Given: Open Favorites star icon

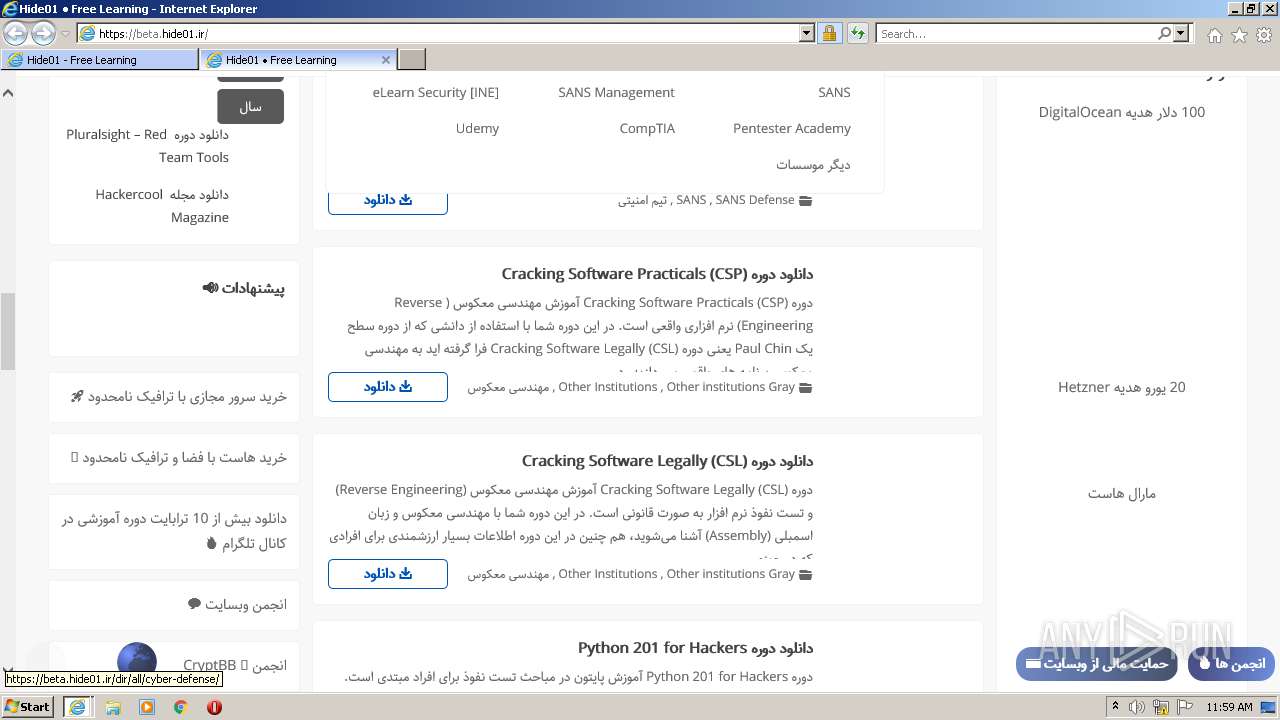Looking at the screenshot, I should tap(1239, 35).
